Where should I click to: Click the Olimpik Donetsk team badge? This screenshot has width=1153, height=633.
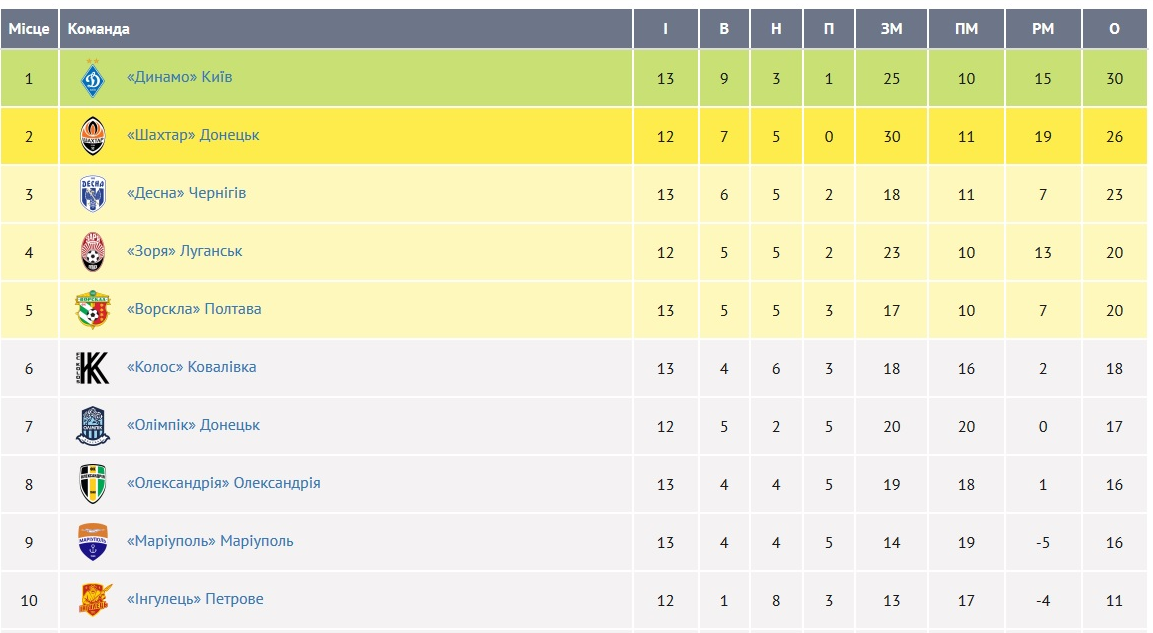coord(93,426)
